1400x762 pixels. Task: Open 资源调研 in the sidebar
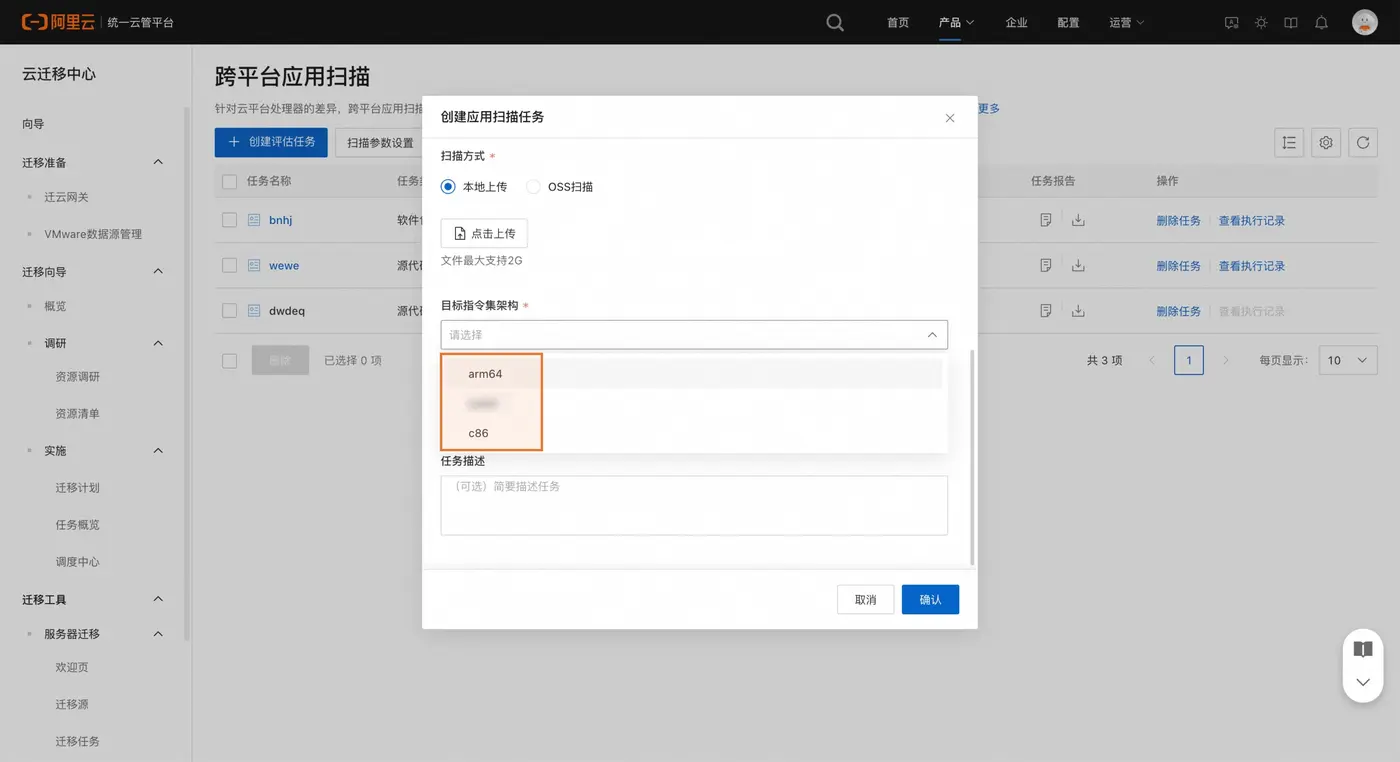[78, 377]
